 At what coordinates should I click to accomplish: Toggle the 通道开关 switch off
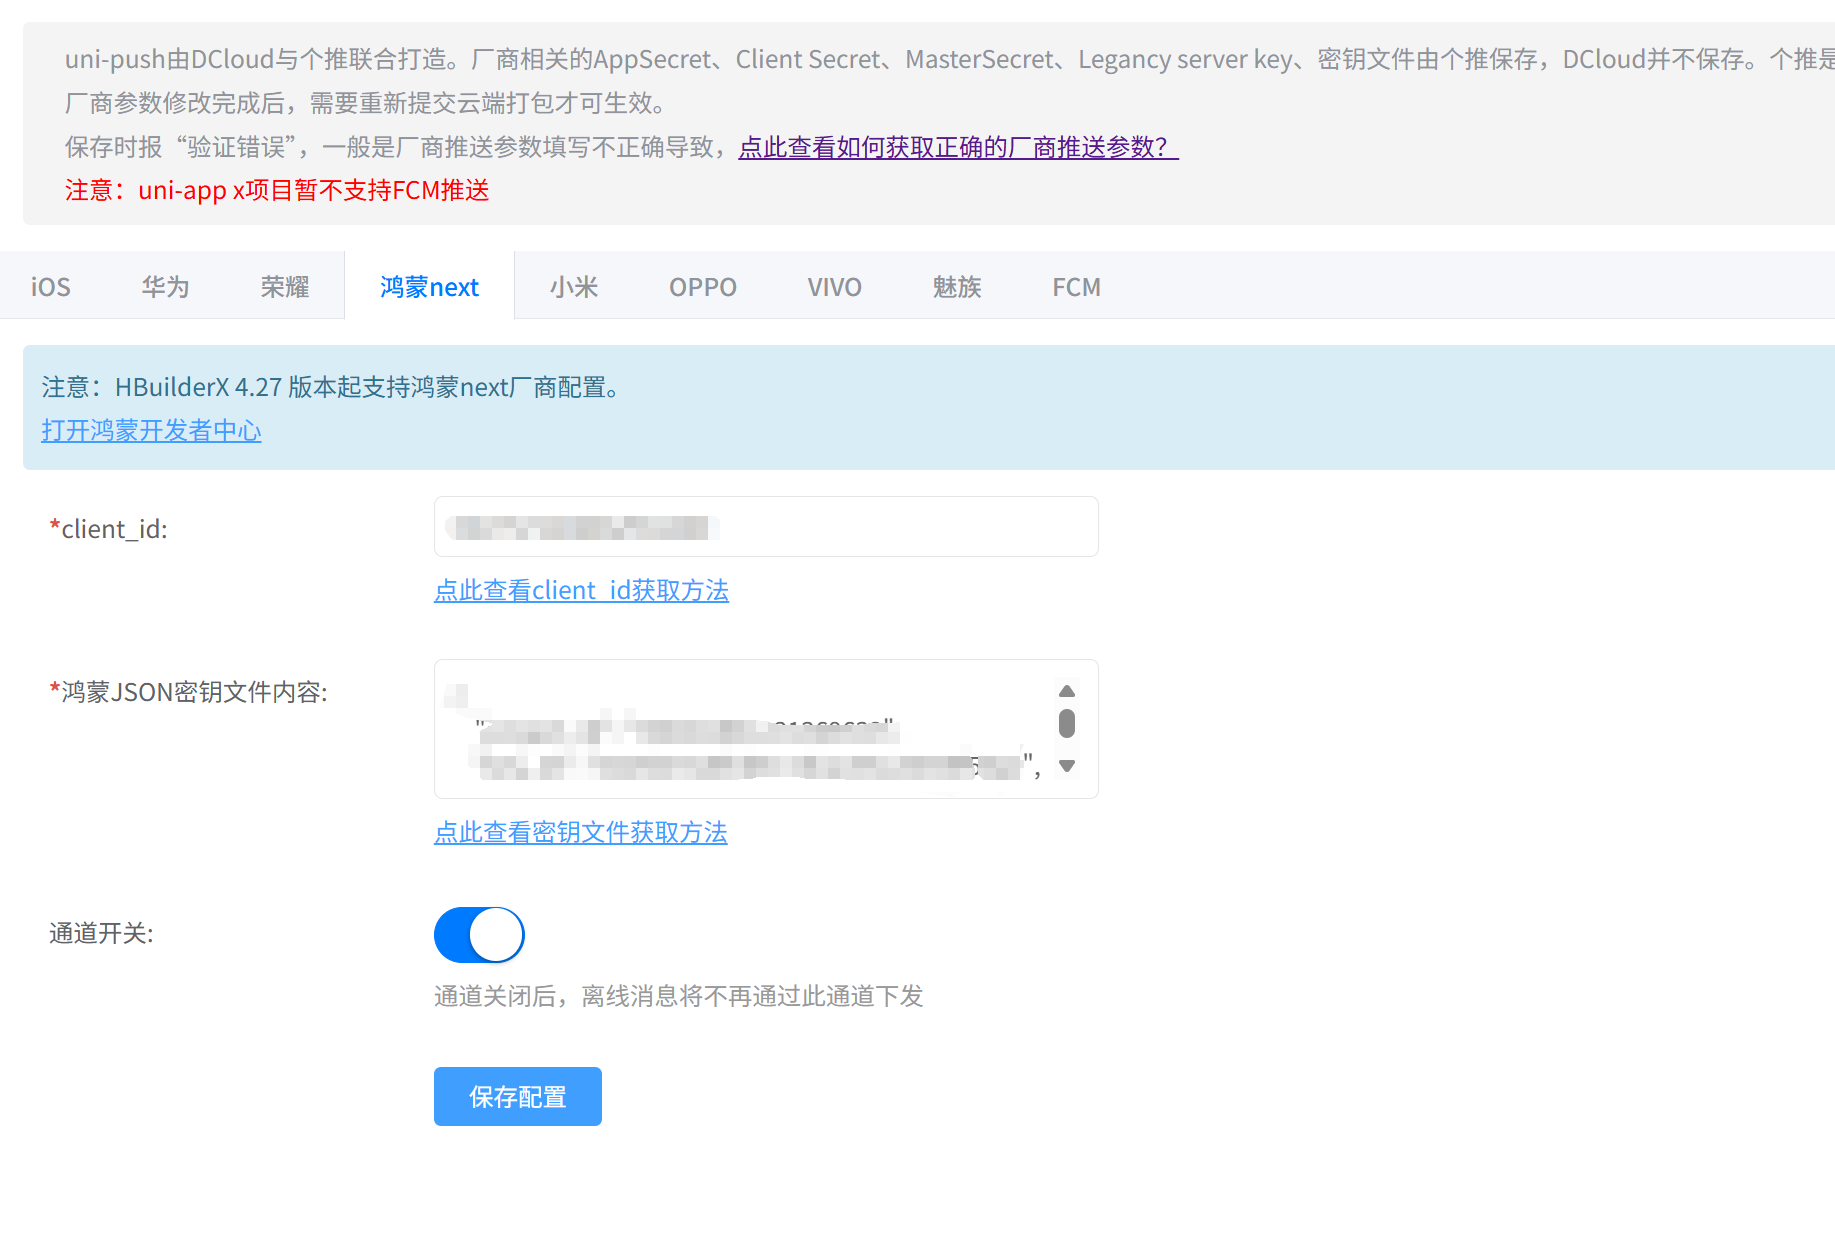pos(479,935)
